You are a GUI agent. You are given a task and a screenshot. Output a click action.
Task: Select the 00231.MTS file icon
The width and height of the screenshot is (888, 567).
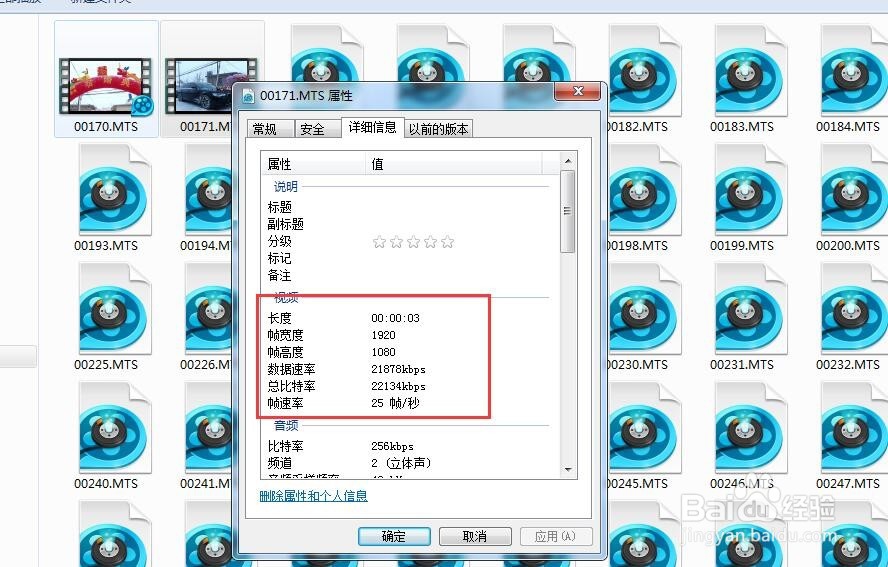[x=751, y=309]
